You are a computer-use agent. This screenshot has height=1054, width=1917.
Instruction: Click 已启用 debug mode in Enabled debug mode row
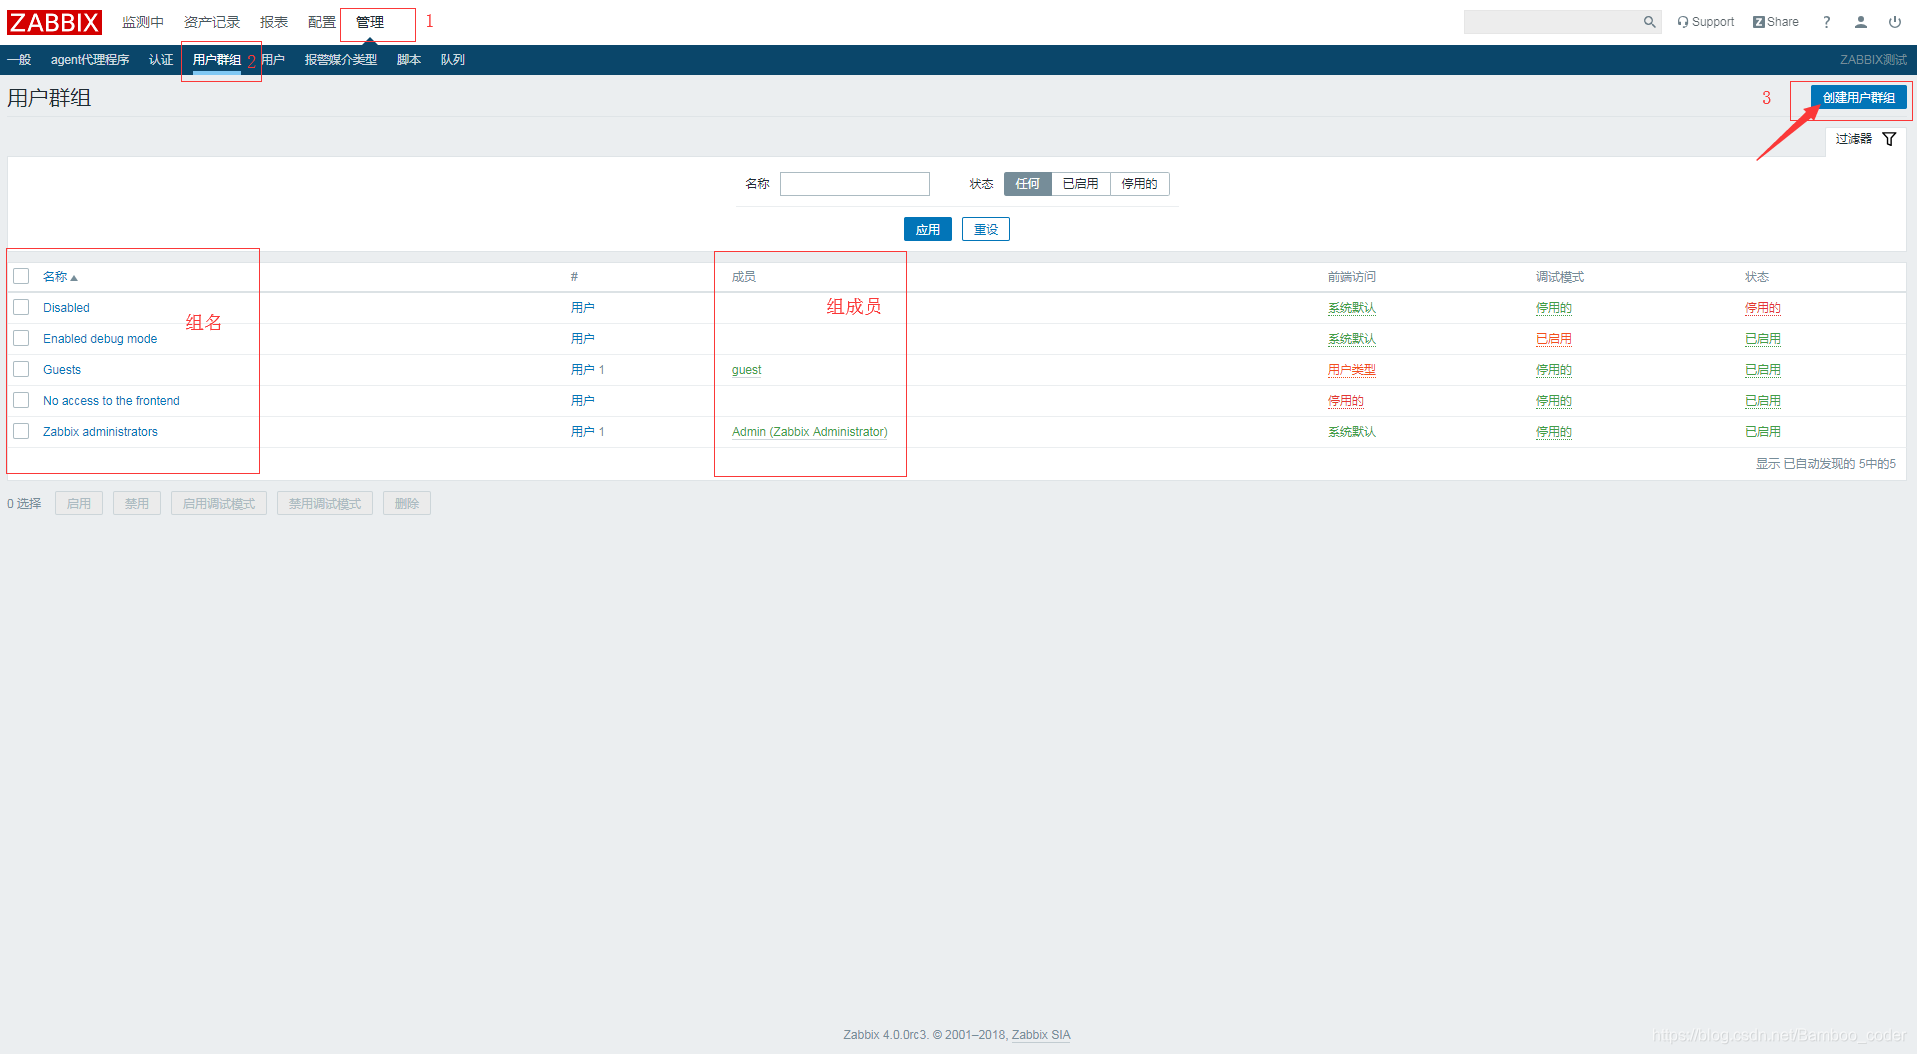[1554, 339]
